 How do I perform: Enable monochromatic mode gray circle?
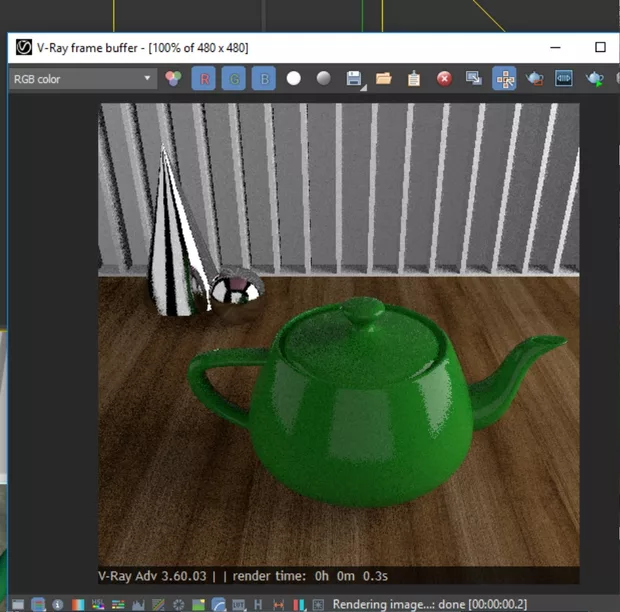tap(323, 79)
